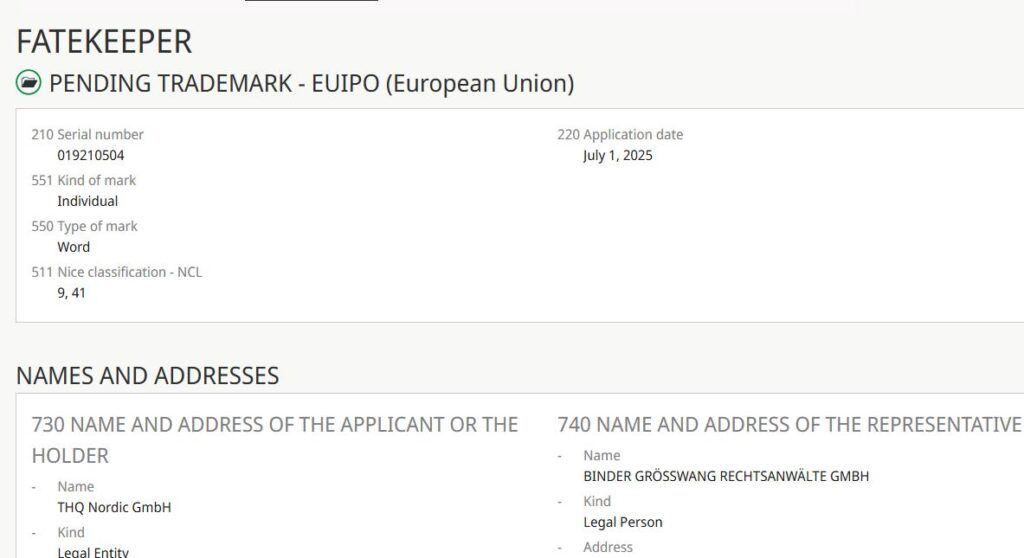Screen dimensions: 1024x558
Task: Click the representative Address label
Action: click(608, 547)
